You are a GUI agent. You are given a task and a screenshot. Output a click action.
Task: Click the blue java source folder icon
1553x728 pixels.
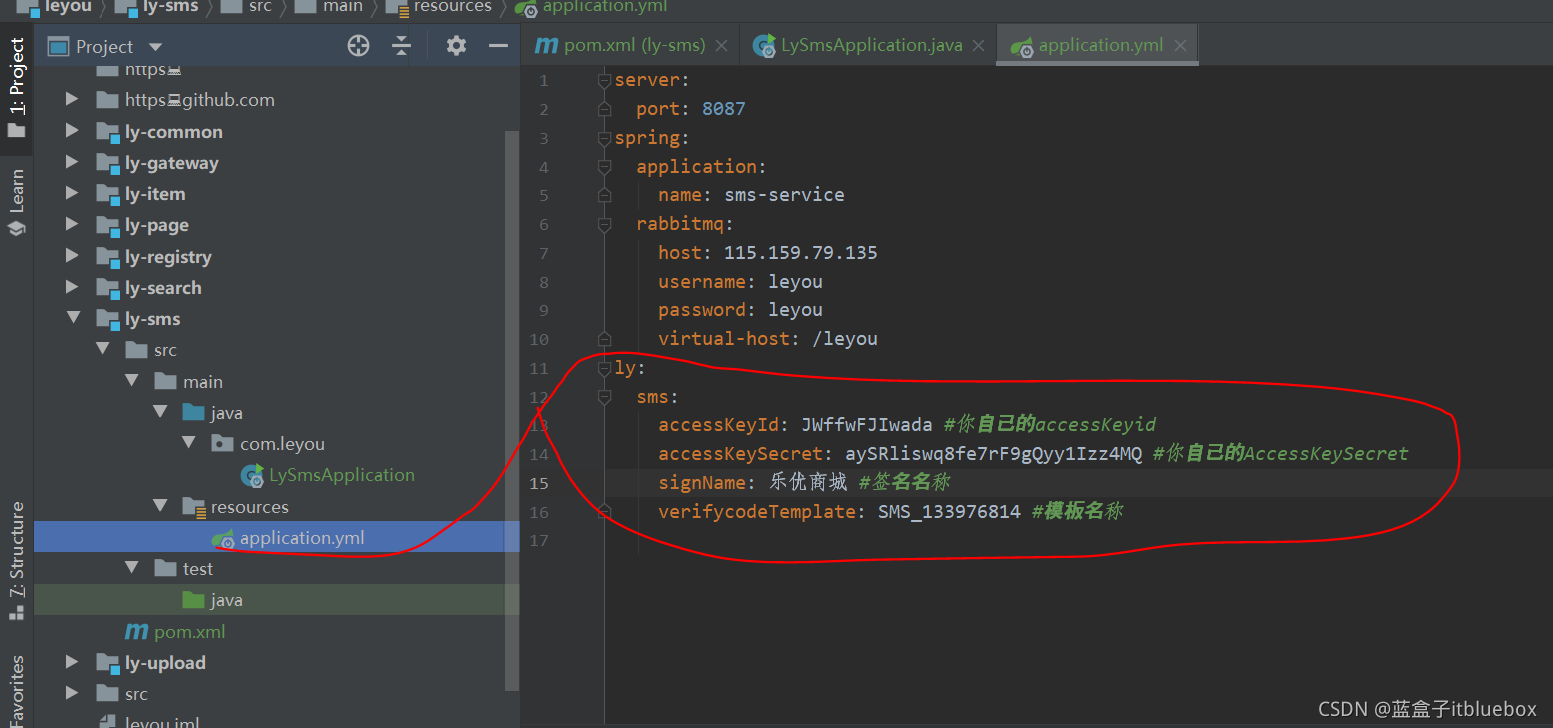[194, 413]
